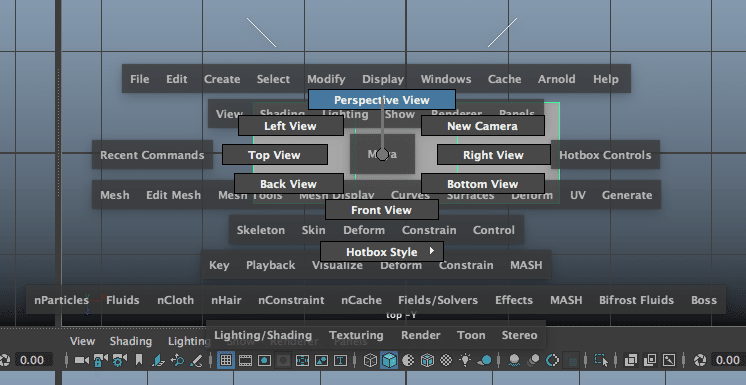Click the camera Bookmarks icon
The image size is (746, 385).
pyautogui.click(x=139, y=360)
